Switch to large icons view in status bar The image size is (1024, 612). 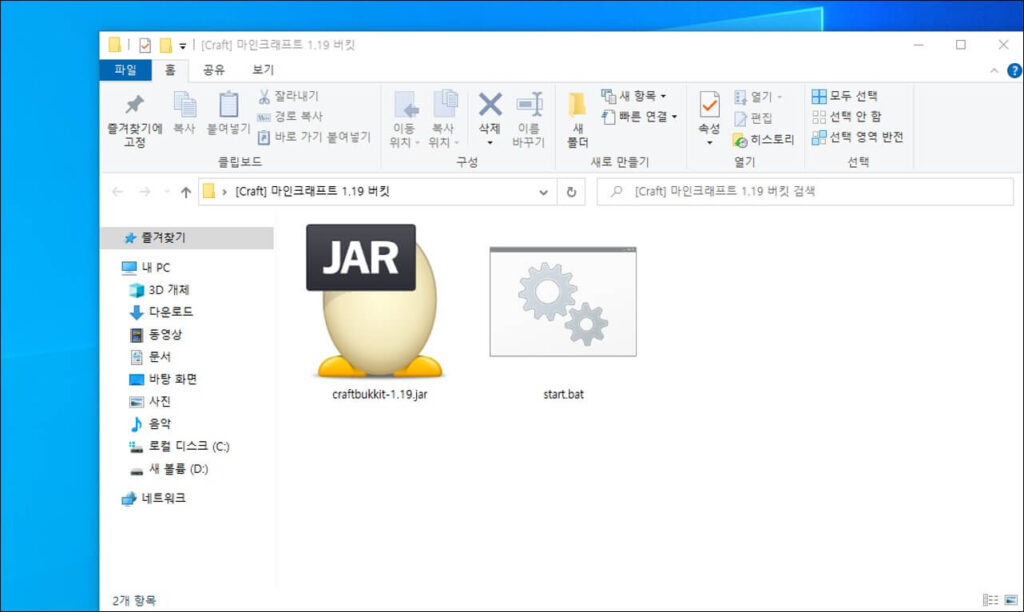pyautogui.click(x=1011, y=600)
